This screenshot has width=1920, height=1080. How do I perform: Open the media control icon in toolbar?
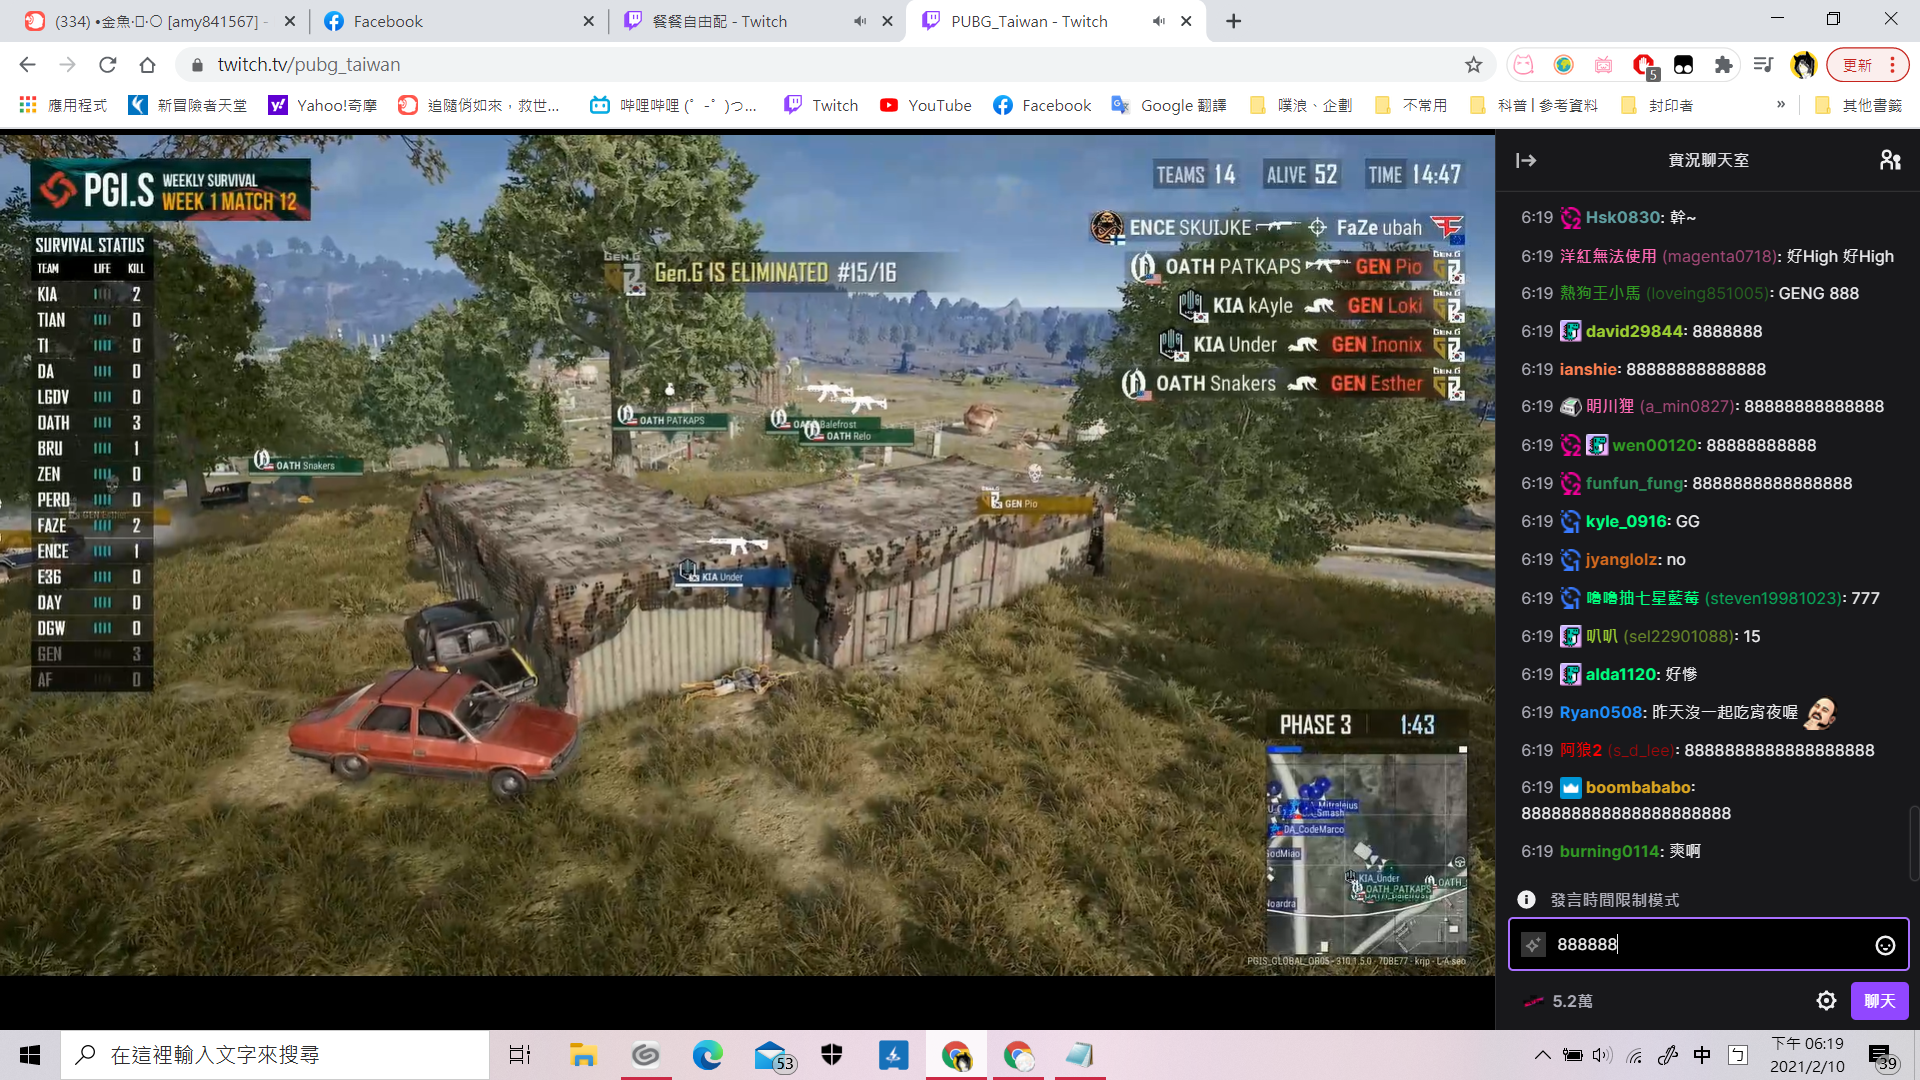[x=1763, y=65]
